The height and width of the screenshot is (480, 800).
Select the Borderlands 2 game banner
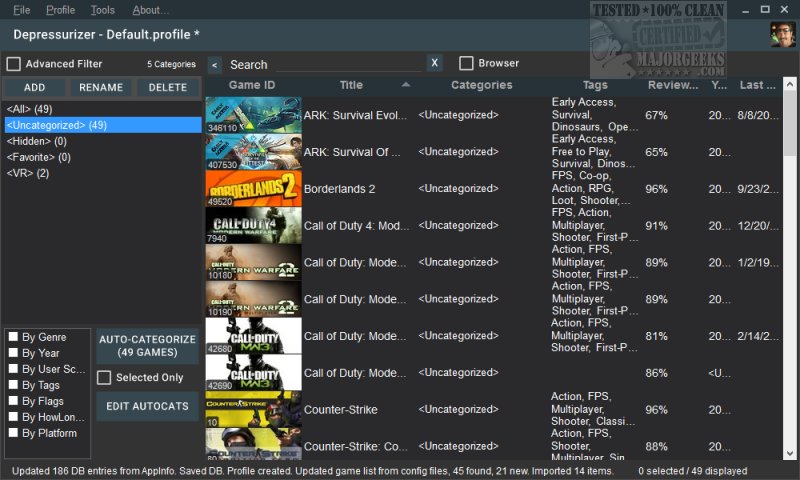(253, 188)
